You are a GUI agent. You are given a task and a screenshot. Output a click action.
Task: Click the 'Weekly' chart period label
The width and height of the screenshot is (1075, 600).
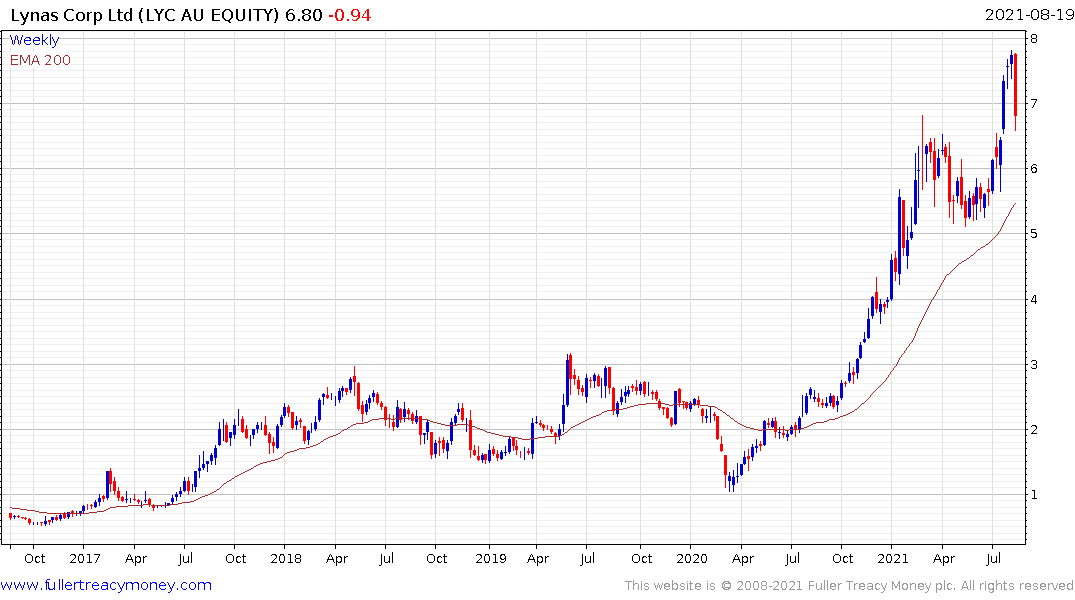pyautogui.click(x=34, y=40)
